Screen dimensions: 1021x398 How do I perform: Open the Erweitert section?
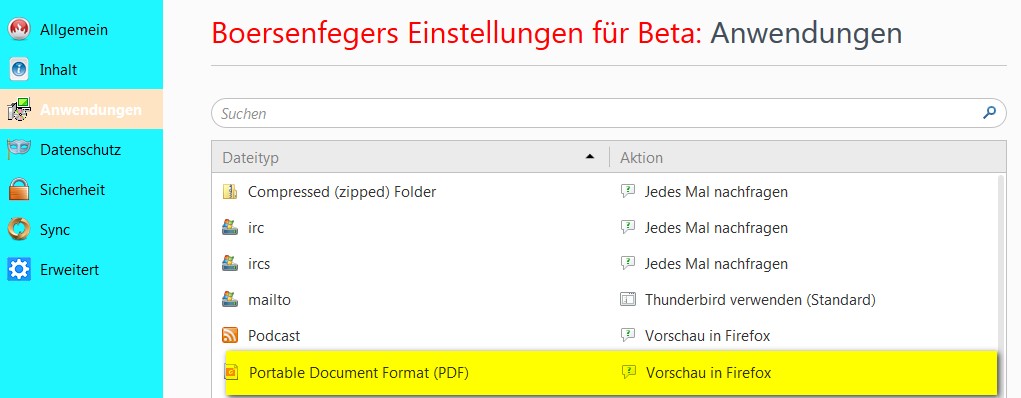[x=69, y=270]
